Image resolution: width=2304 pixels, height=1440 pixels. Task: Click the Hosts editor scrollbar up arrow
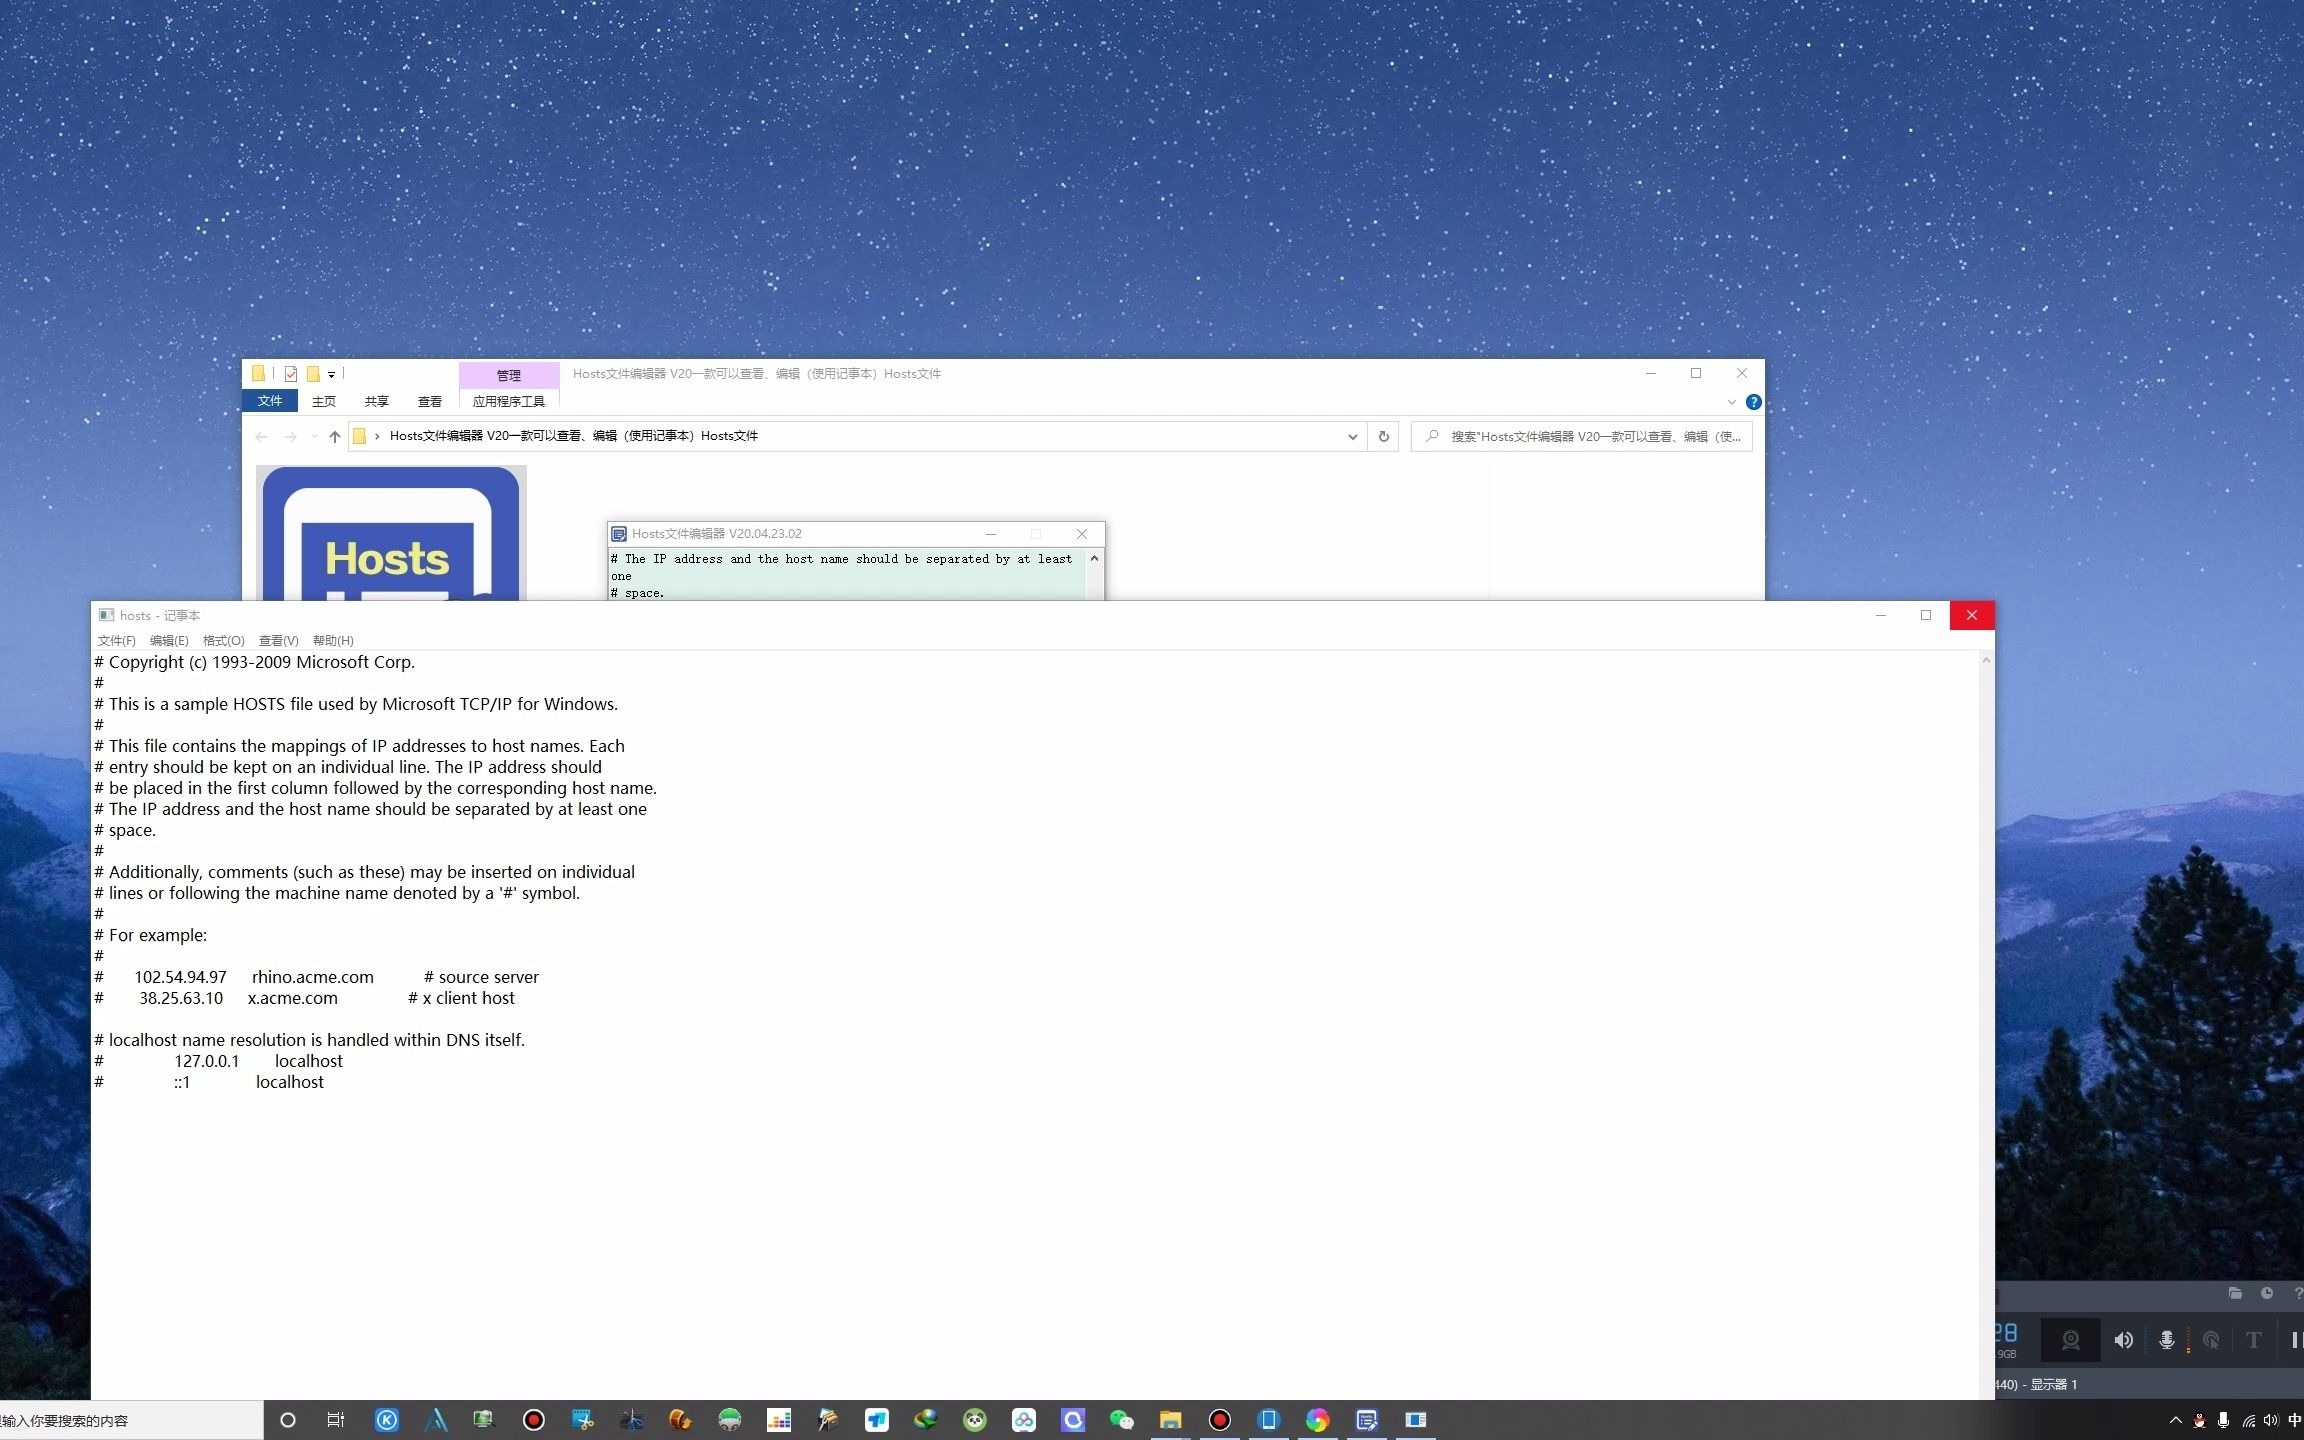[x=1094, y=558]
